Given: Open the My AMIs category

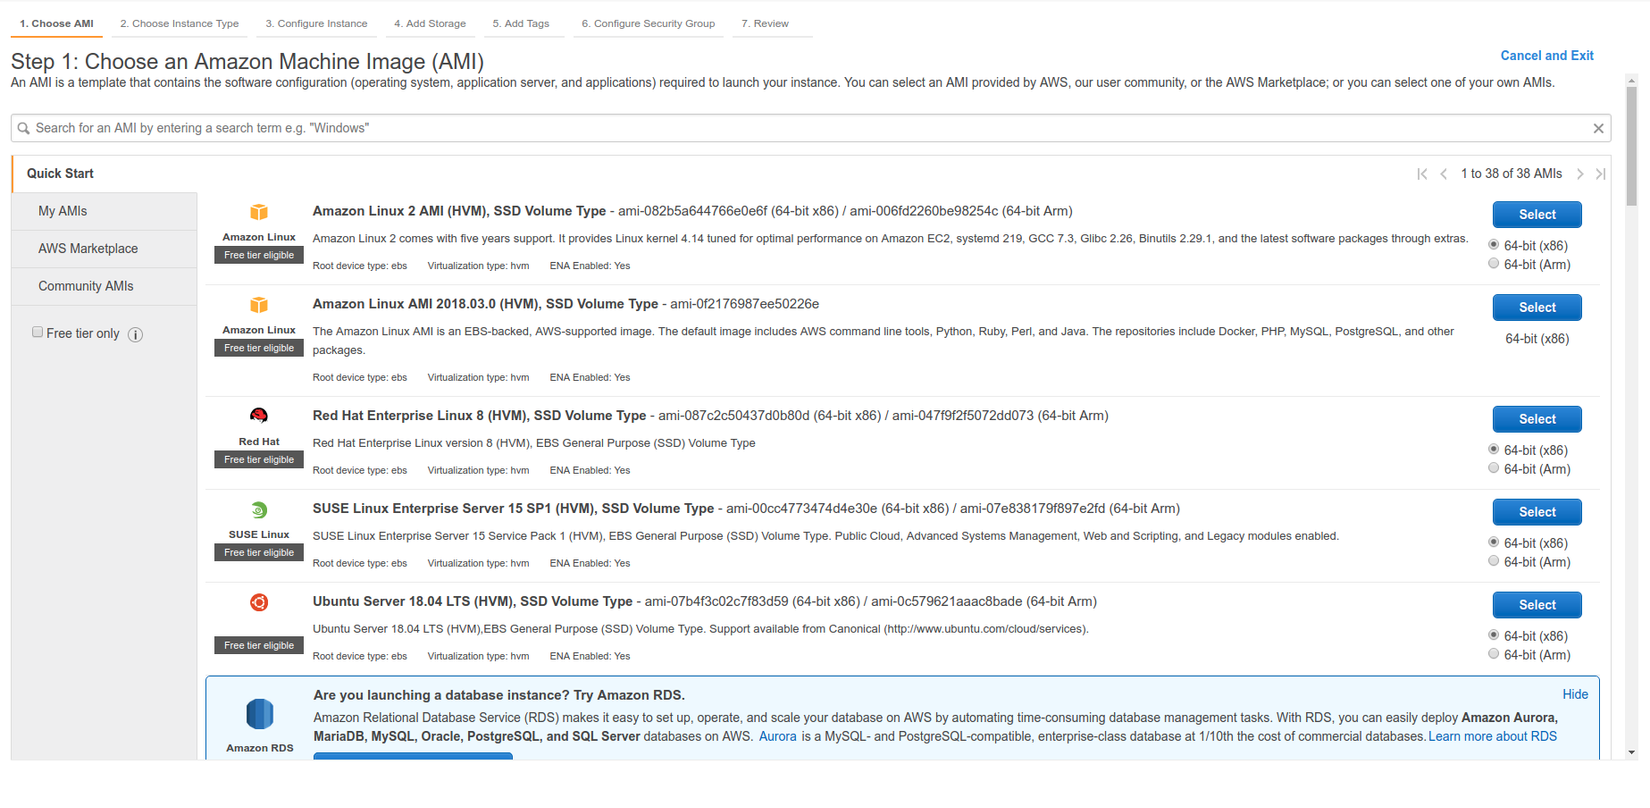Looking at the screenshot, I should (104, 212).
